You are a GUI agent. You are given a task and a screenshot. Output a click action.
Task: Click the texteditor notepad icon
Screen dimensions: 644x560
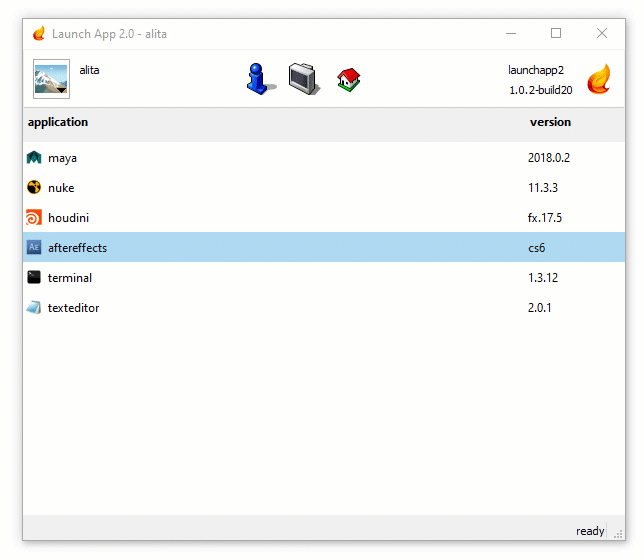(34, 307)
